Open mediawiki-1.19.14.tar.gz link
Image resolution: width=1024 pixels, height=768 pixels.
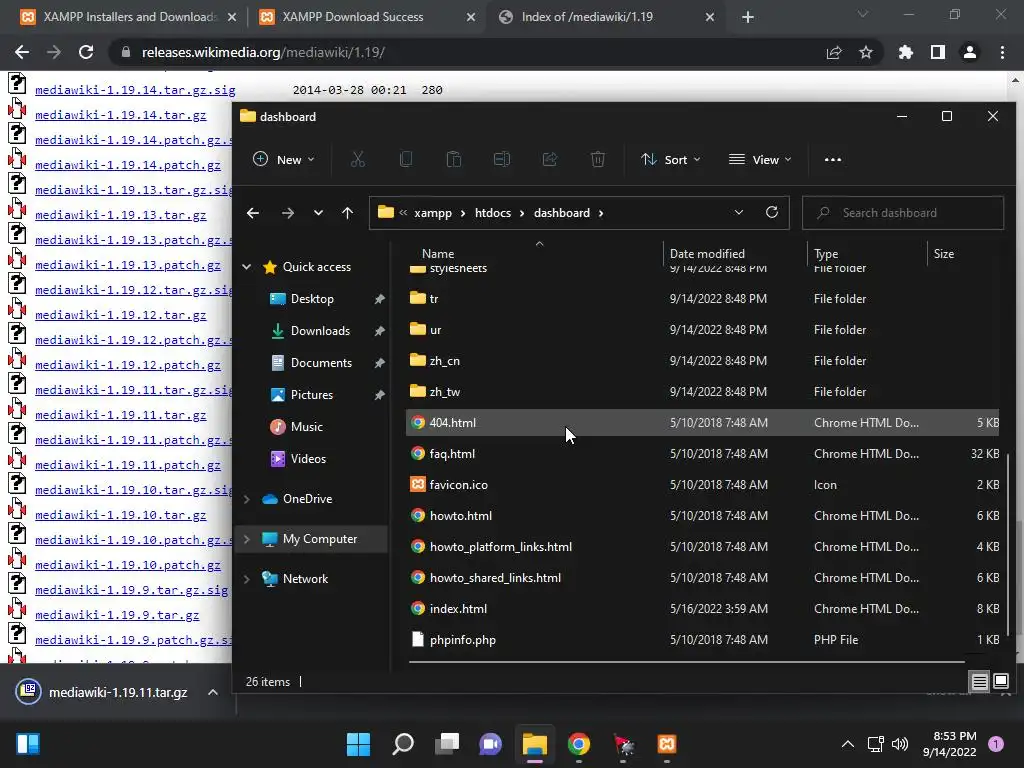pyautogui.click(x=121, y=115)
